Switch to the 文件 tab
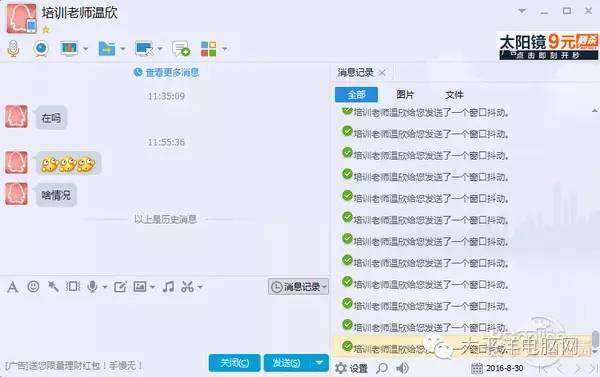Screen dimensions: 600x377 point(454,95)
